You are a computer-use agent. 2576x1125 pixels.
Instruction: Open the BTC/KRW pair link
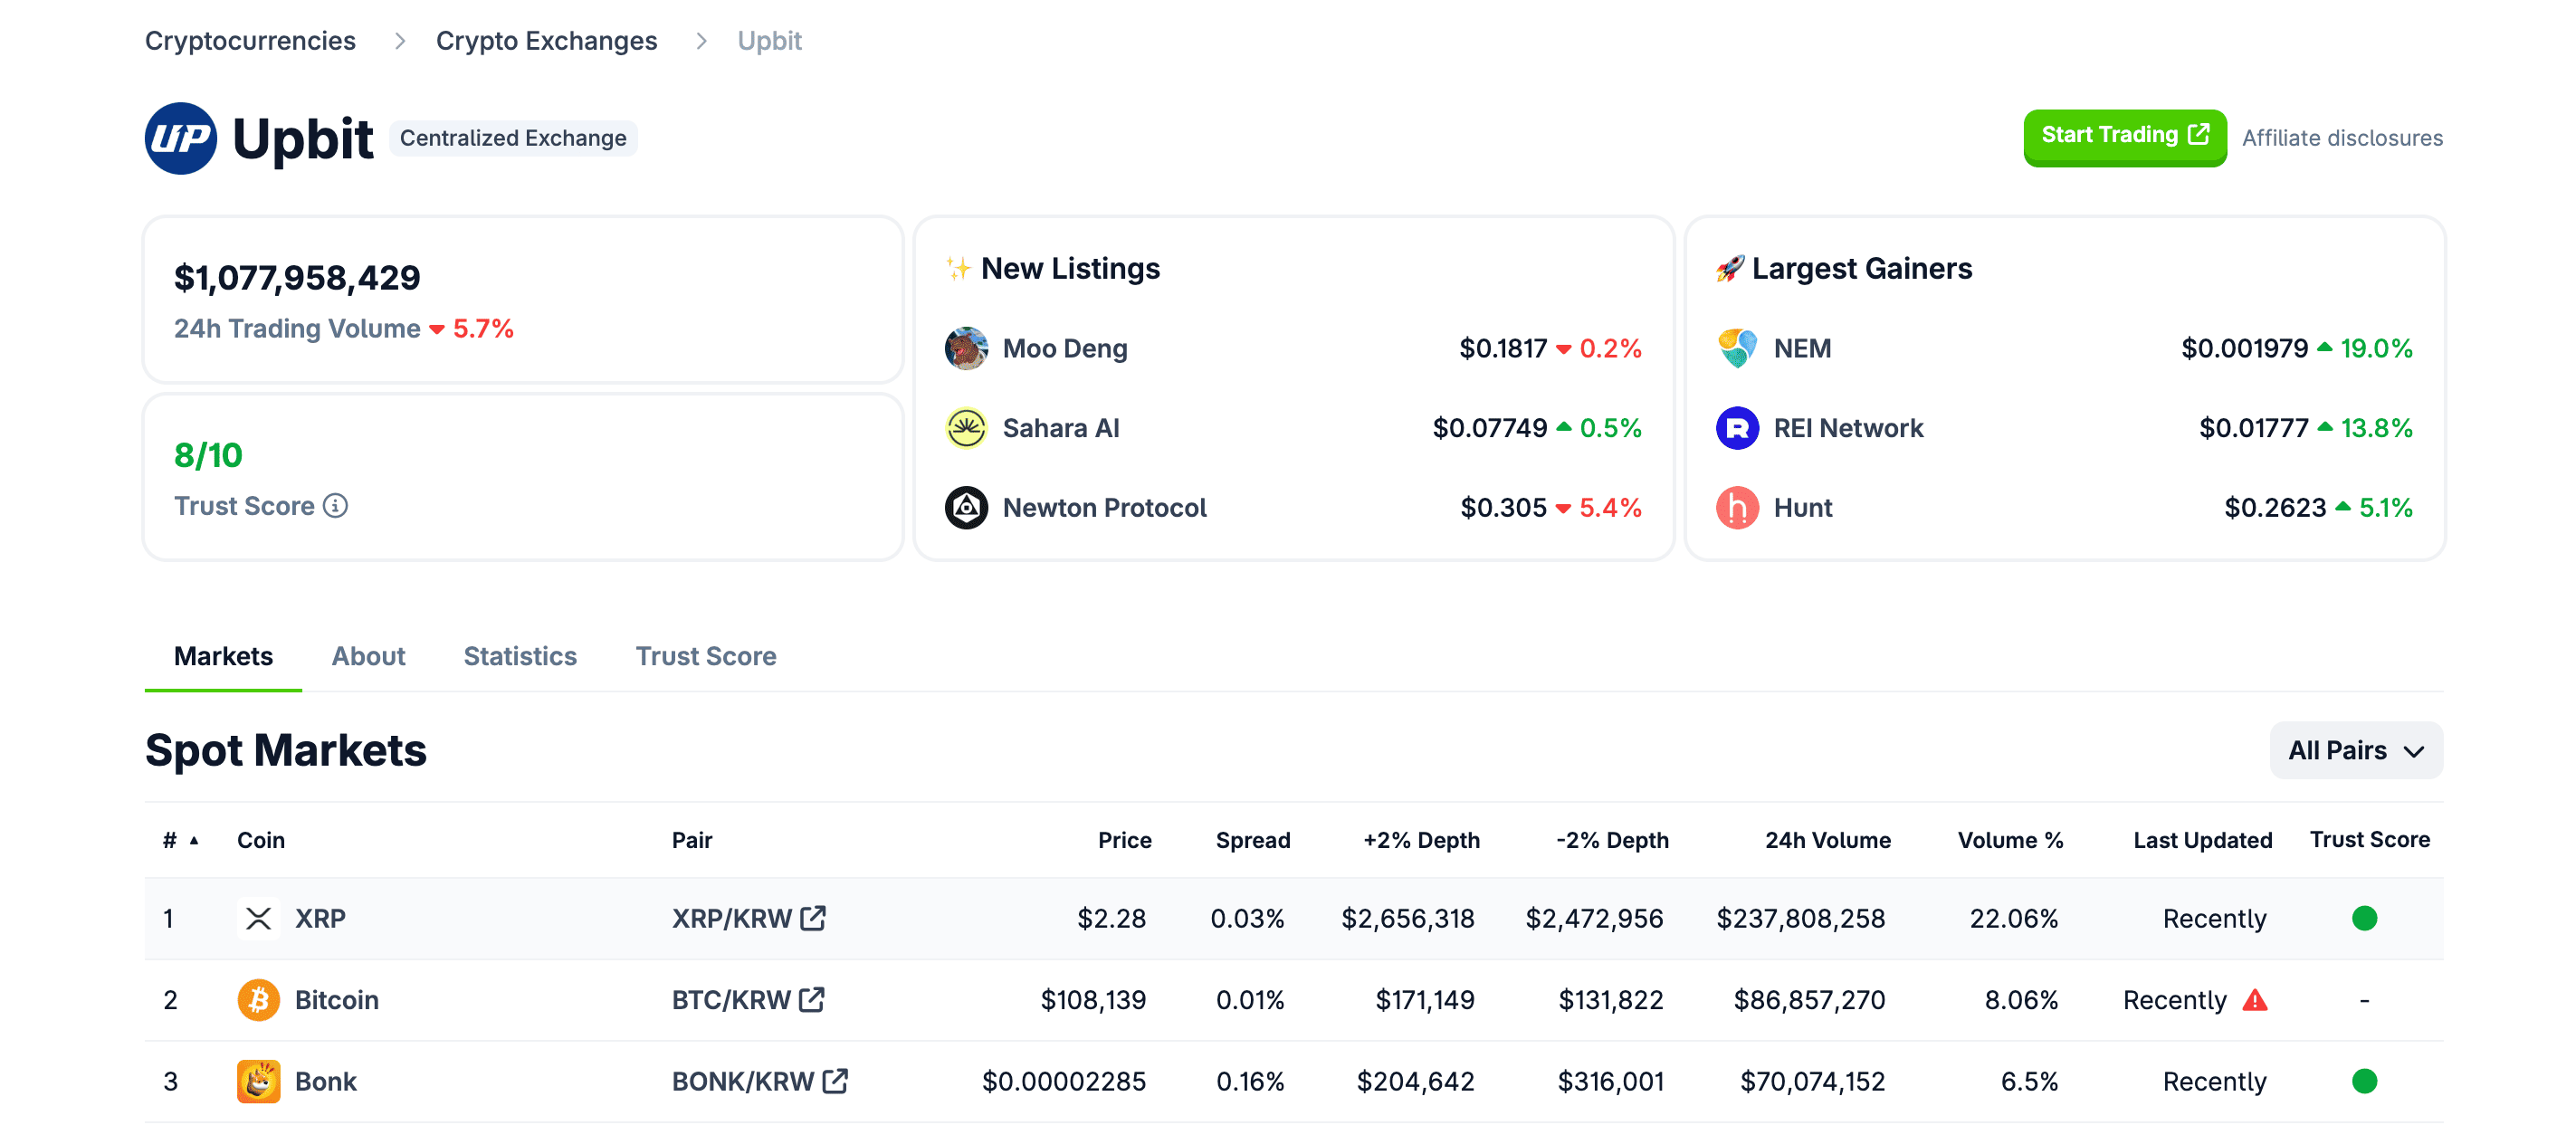(731, 1000)
